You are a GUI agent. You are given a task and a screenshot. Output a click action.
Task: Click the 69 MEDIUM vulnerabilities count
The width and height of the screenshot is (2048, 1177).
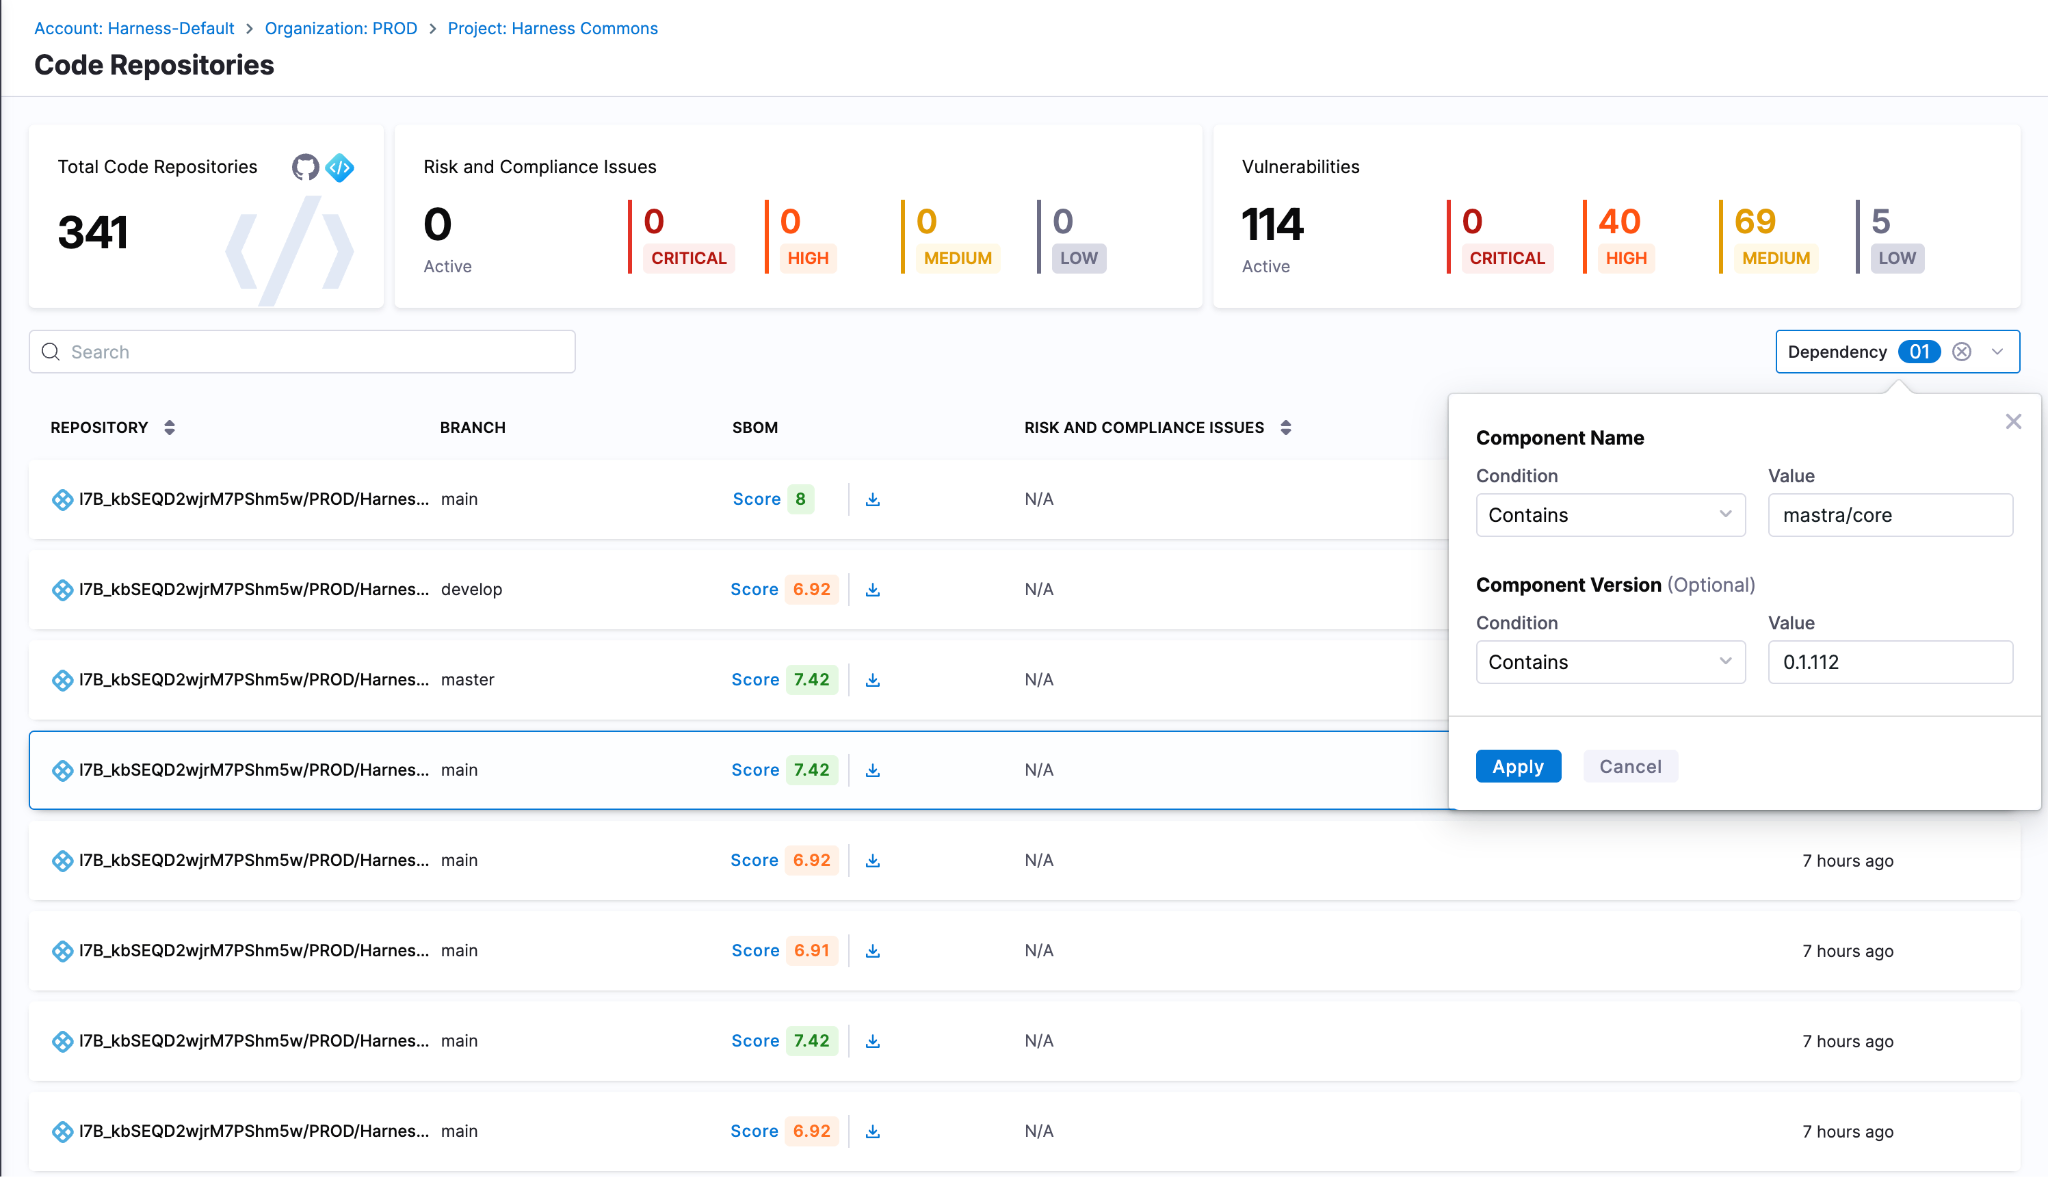(1755, 221)
